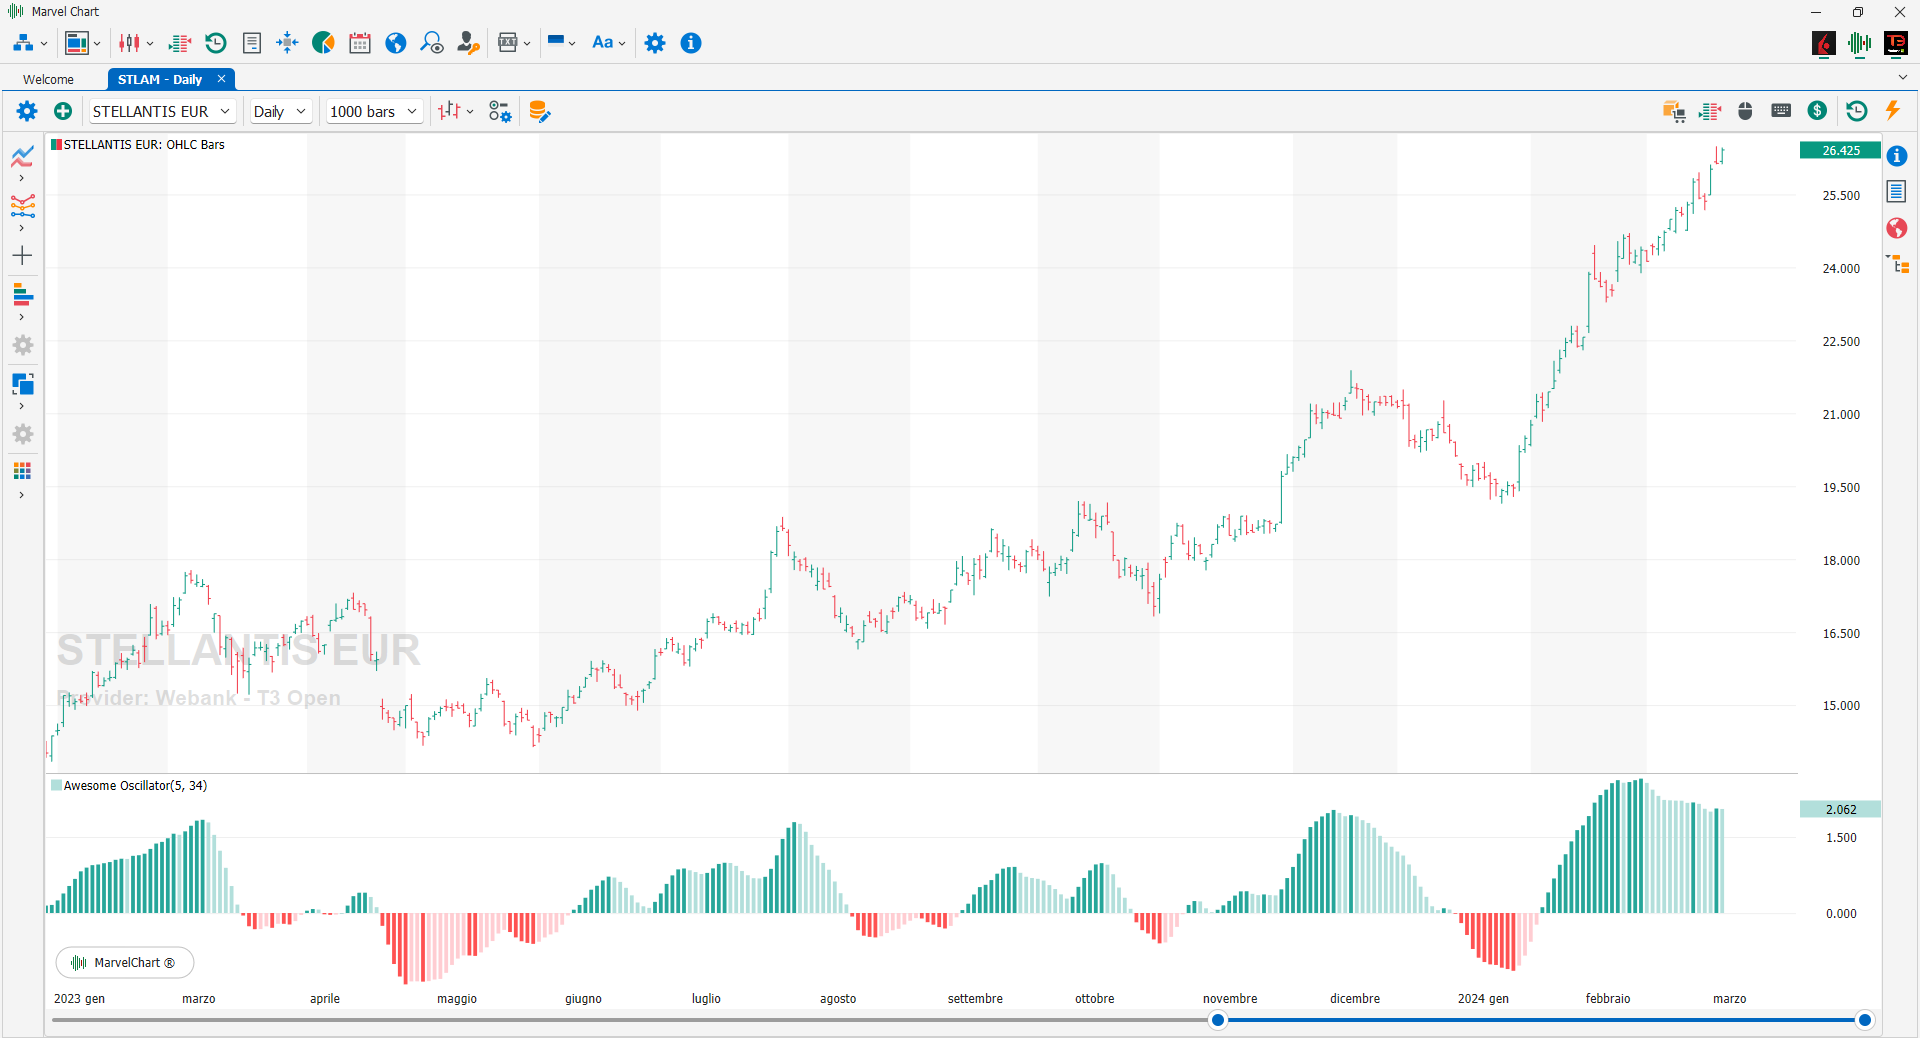Select the STLAM - Daily tab
This screenshot has width=1920, height=1038.
pos(160,79)
